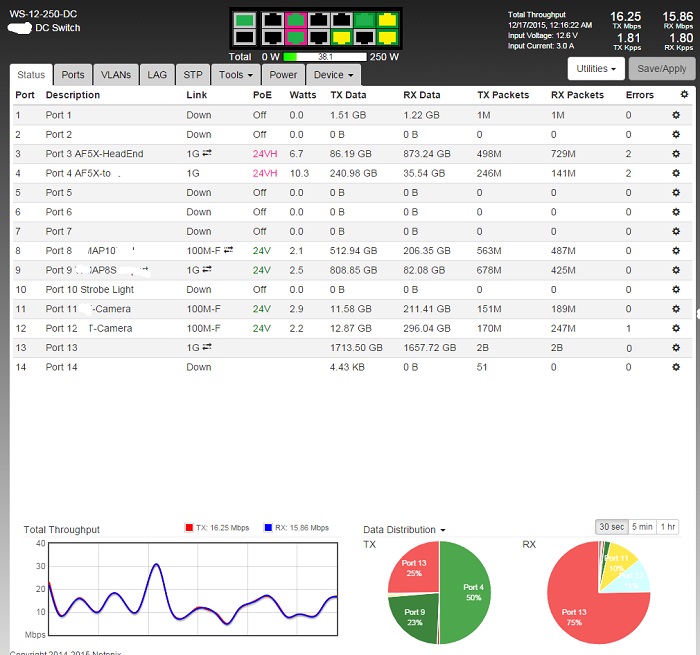Select the 30 sec interval button
The height and width of the screenshot is (655, 700).
(612, 527)
